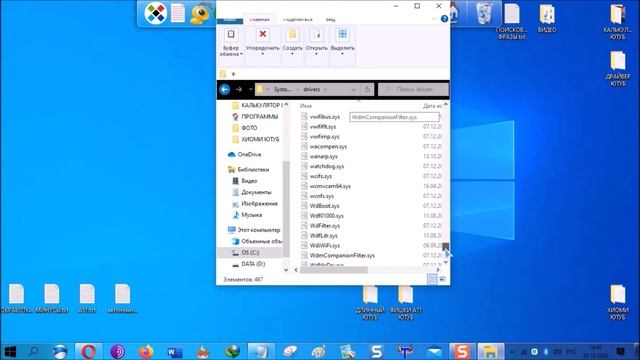Select ХИОМИ ЮТУБ desktop folder
Screen dimensions: 640x360
point(618,301)
